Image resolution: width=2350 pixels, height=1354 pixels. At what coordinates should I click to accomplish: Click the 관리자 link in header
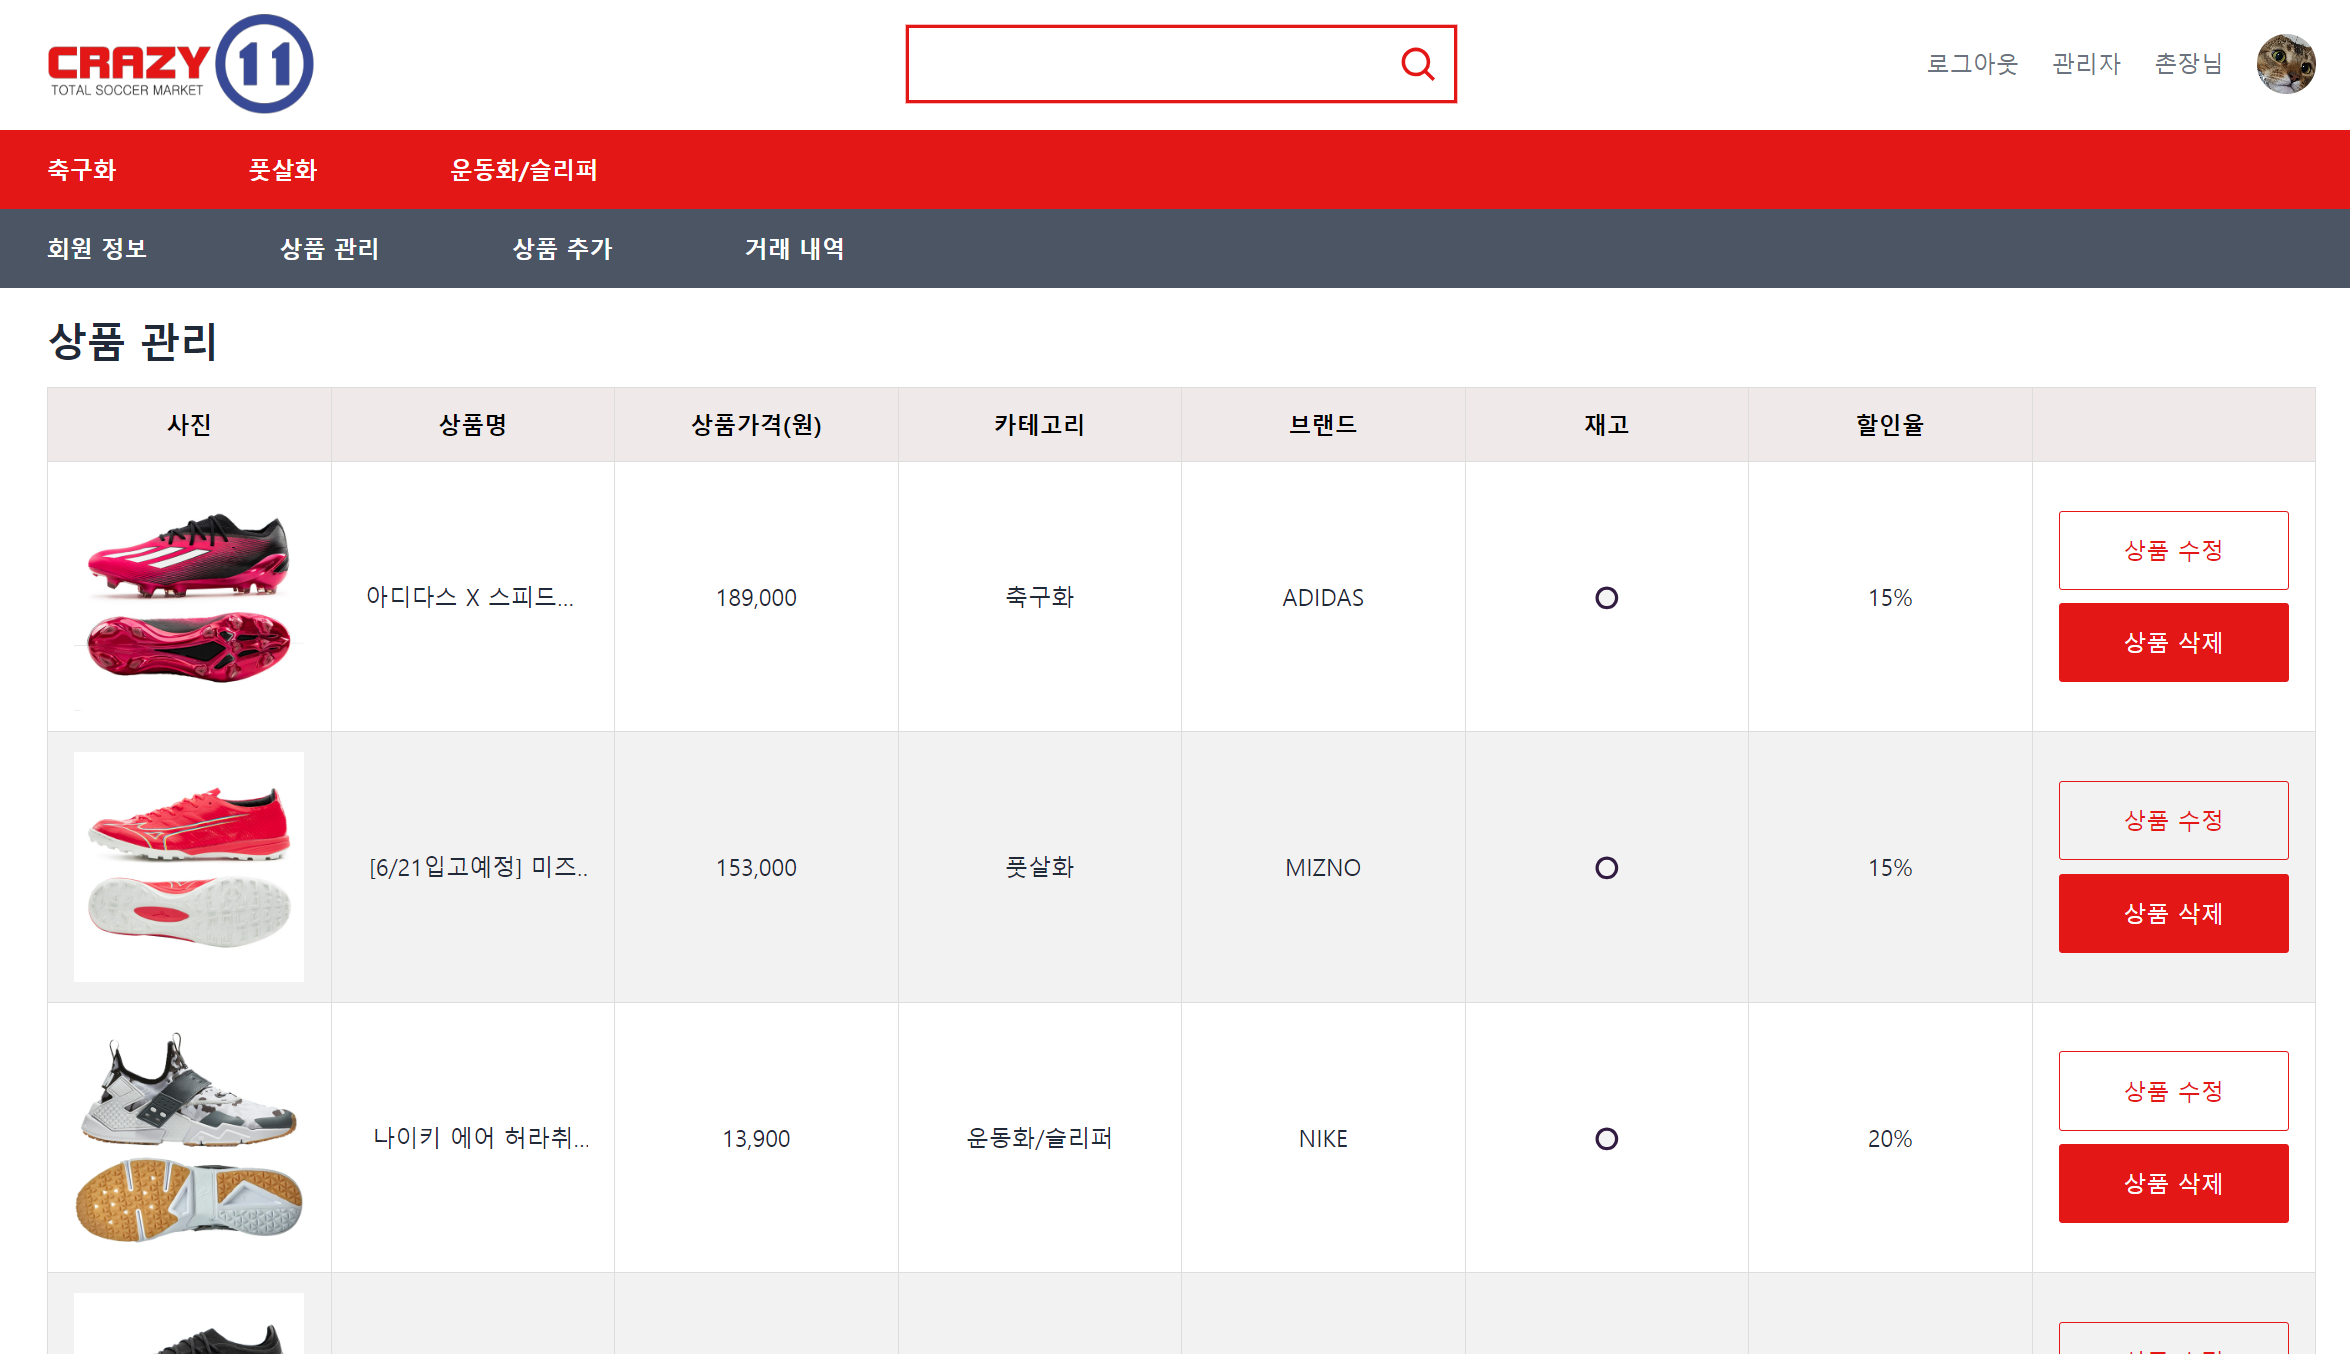2086,64
